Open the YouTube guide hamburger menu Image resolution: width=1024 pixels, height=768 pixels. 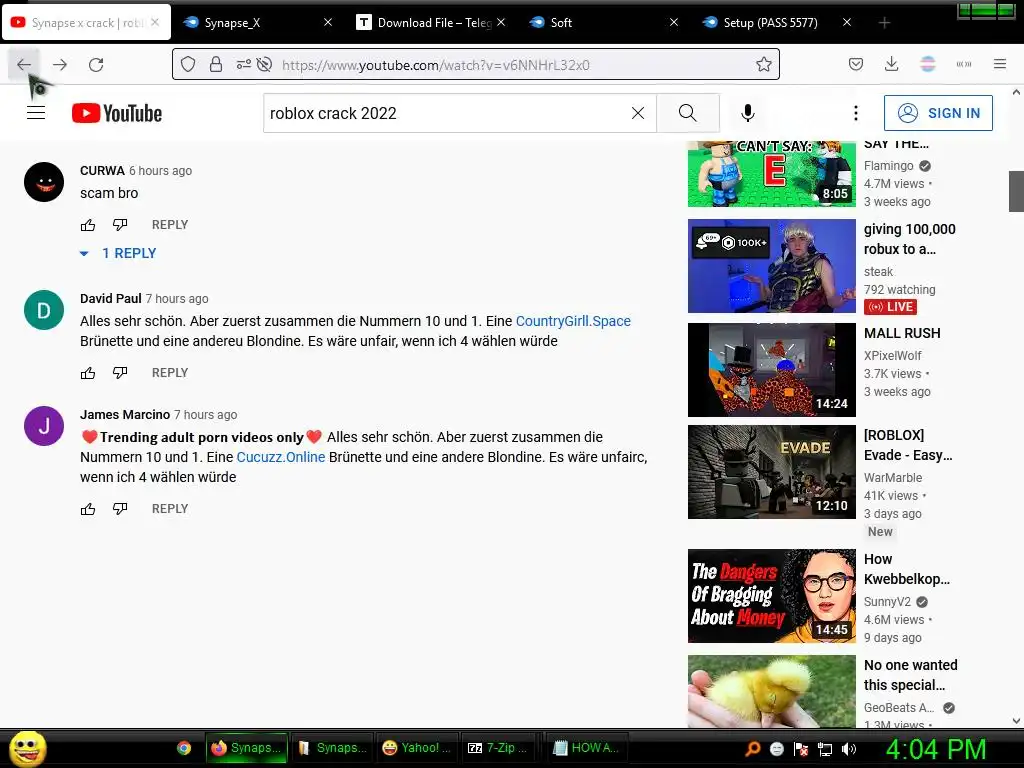(x=36, y=113)
